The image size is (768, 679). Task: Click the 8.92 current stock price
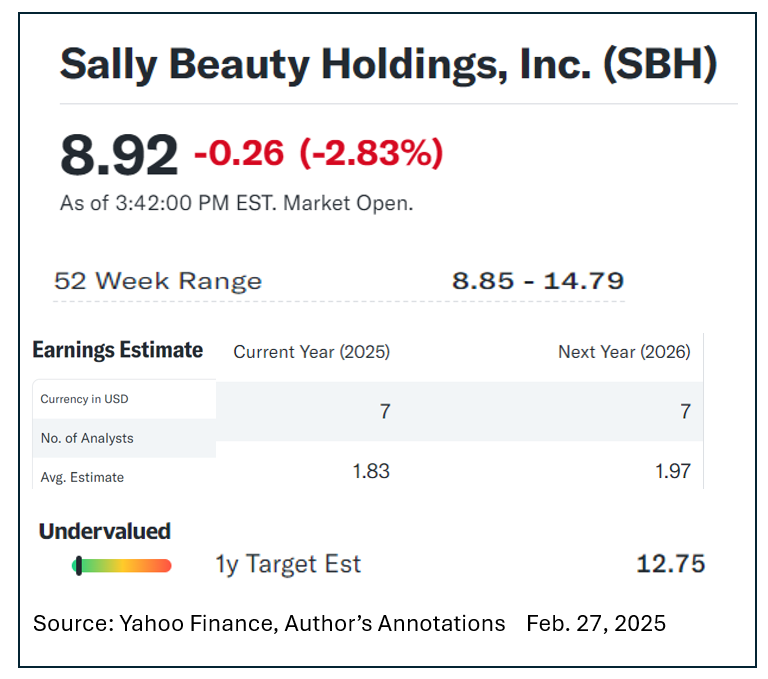pos(119,155)
